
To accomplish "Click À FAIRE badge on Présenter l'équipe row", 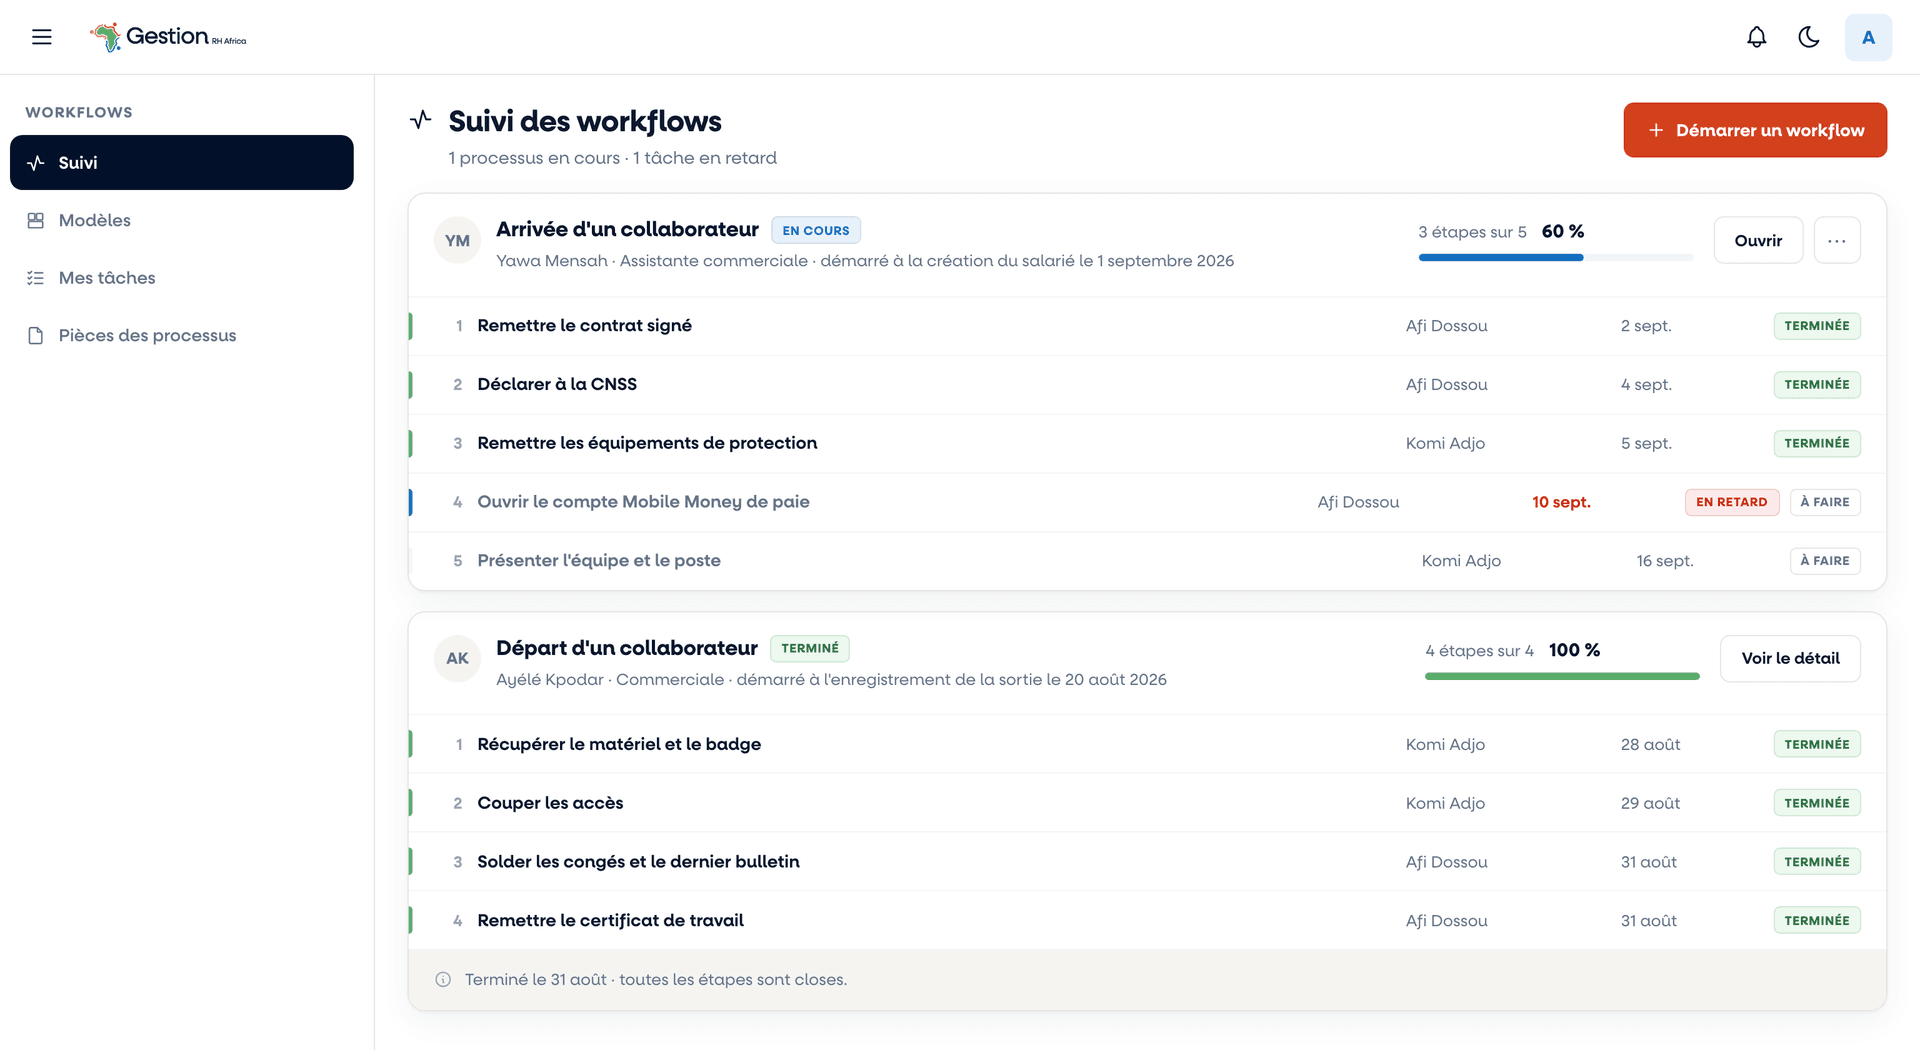I will pos(1824,561).
